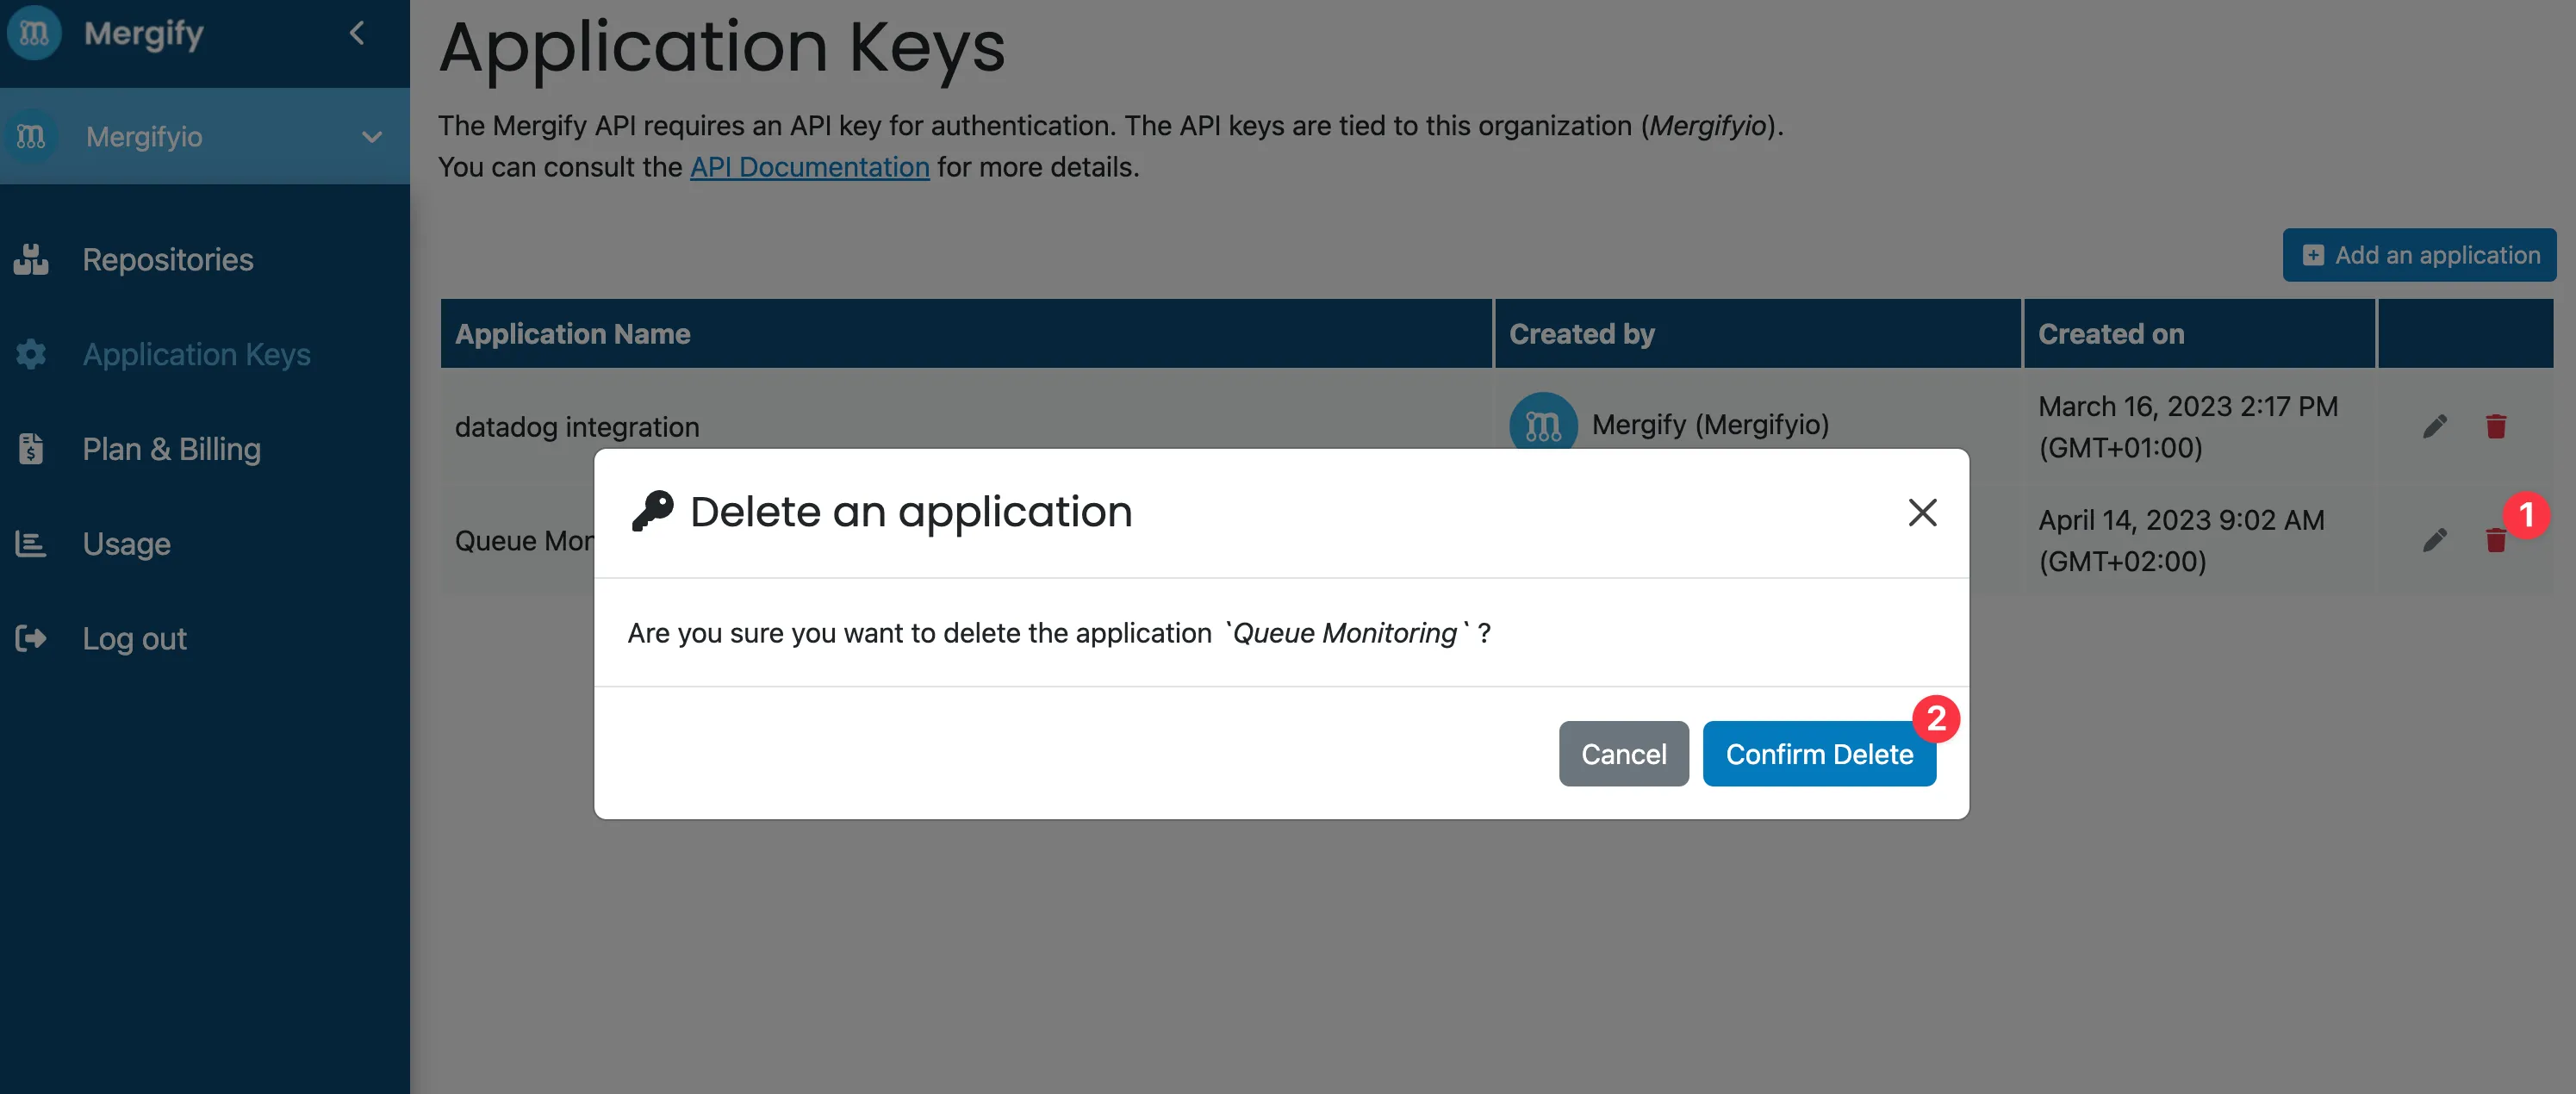Click Confirm Delete to remove the application
2576x1094 pixels.
click(x=1819, y=754)
